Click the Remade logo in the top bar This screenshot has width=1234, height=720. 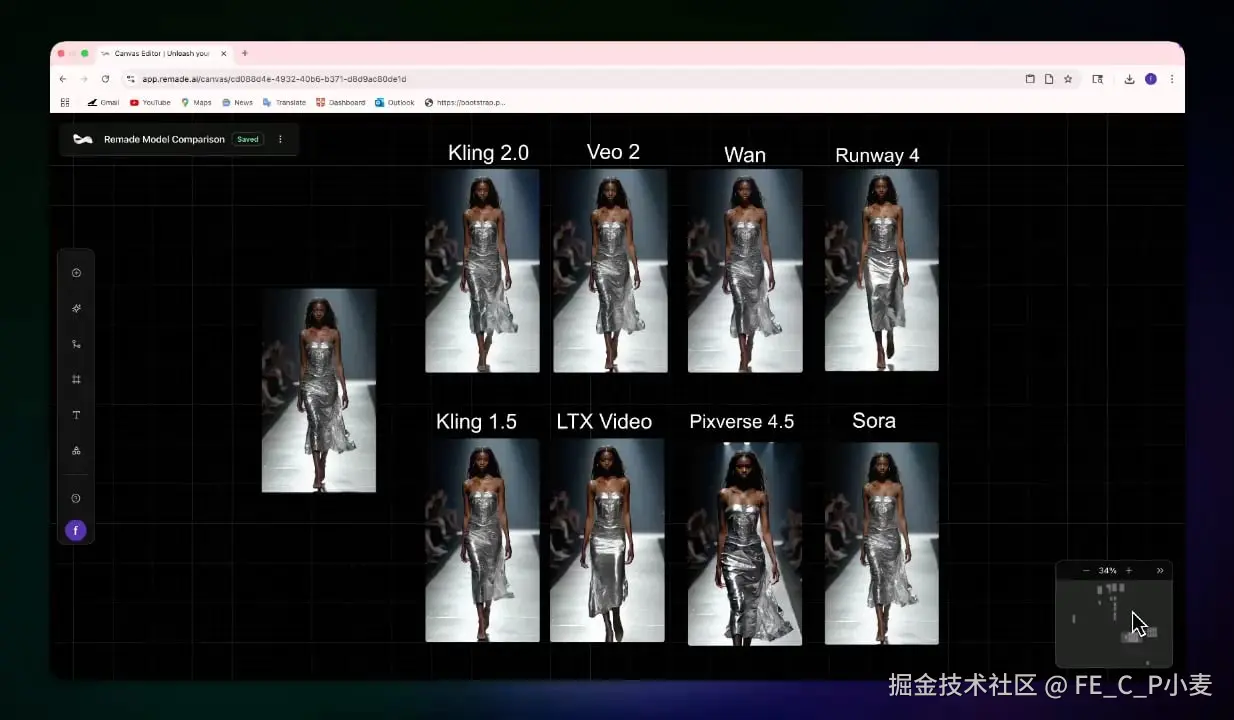tap(83, 139)
